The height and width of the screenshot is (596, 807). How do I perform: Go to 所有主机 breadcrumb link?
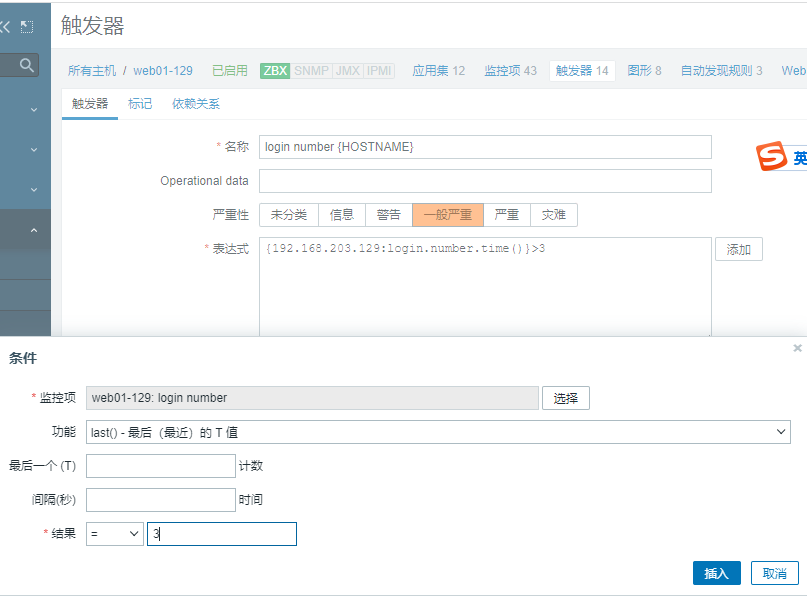(92, 71)
